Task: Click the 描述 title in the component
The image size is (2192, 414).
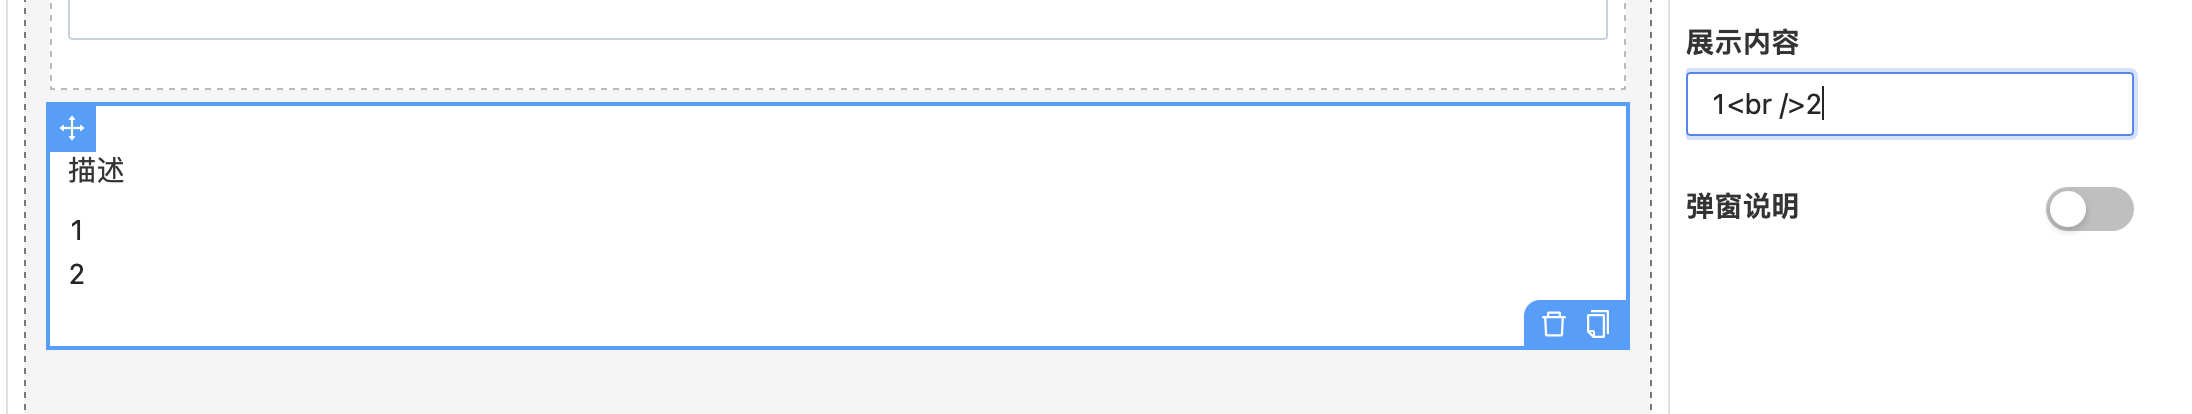Action: [96, 171]
